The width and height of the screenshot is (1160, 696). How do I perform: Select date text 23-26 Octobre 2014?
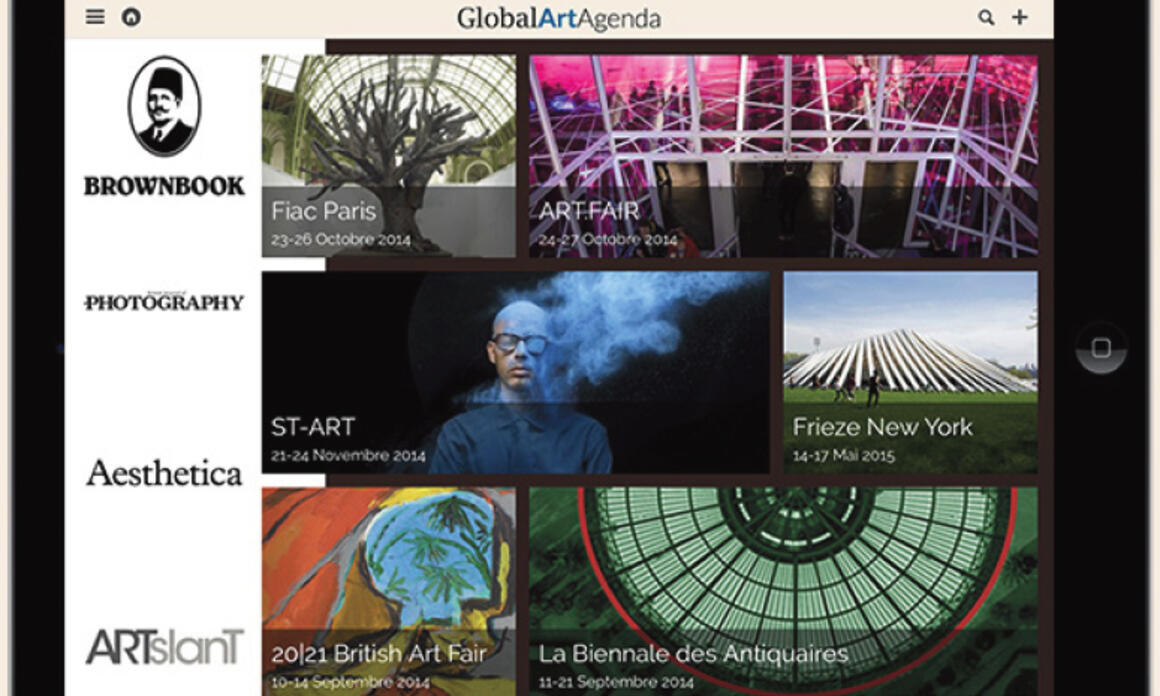coord(340,240)
